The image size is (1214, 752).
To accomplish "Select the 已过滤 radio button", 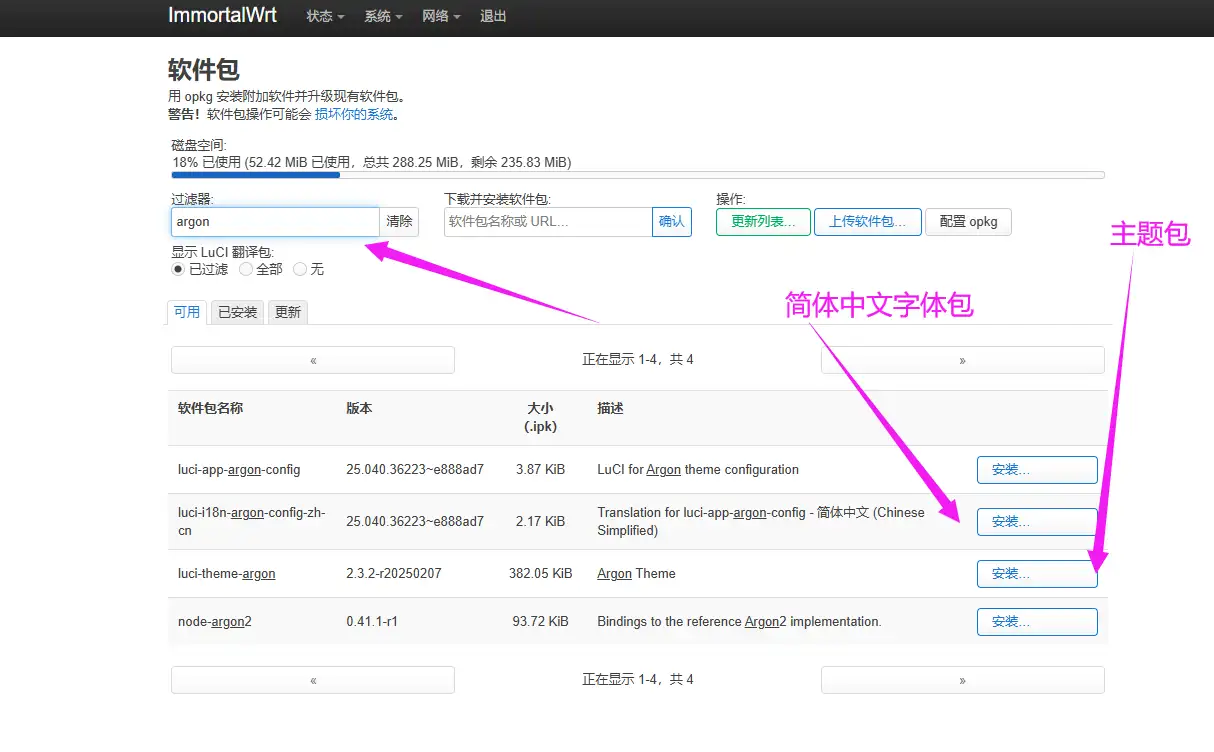I will [x=176, y=269].
